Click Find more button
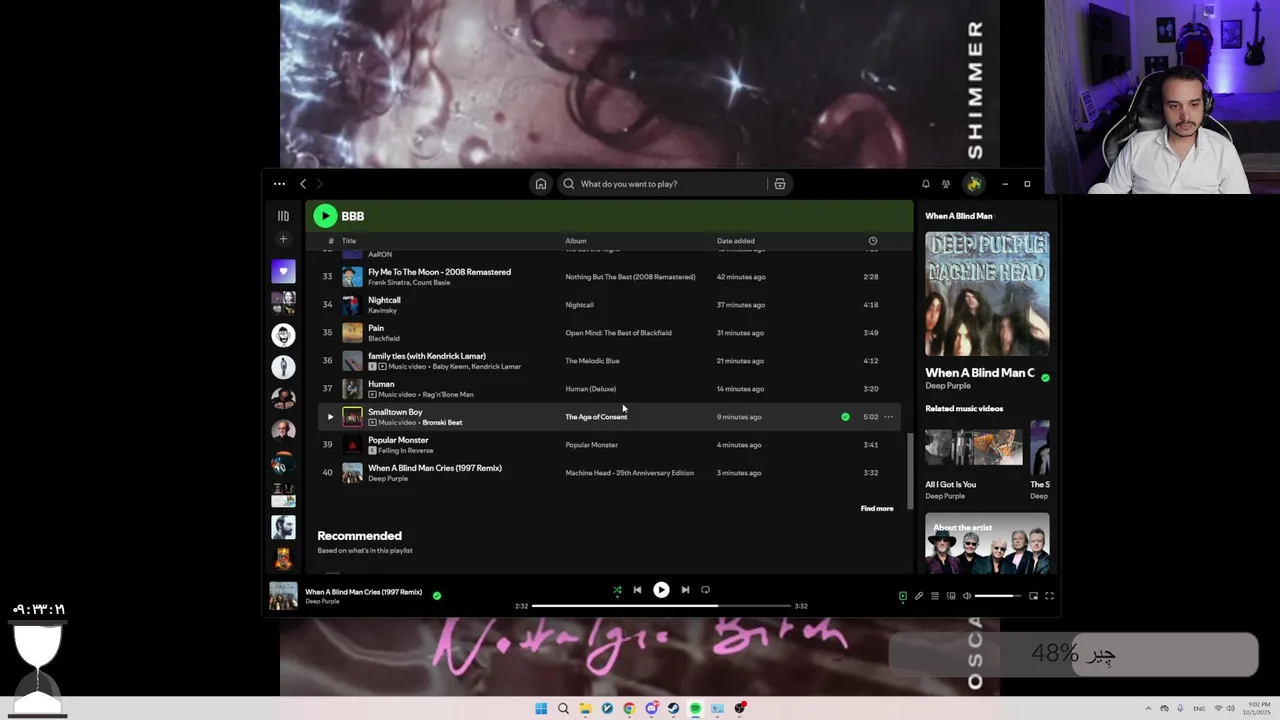This screenshot has width=1280, height=720. pyautogui.click(x=877, y=509)
